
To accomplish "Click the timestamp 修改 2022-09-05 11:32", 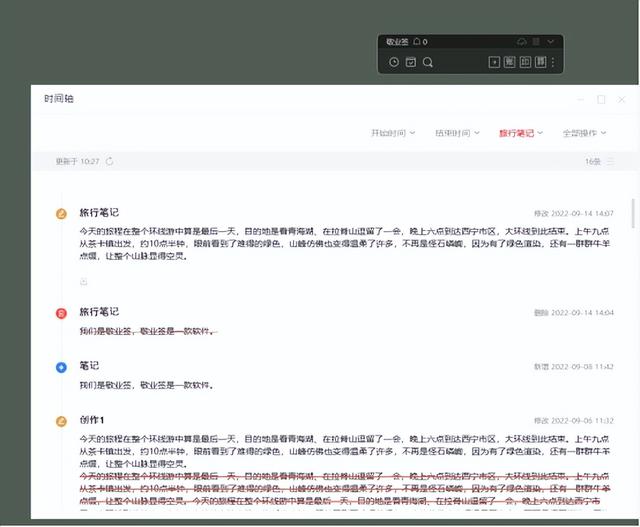I will 574,421.
